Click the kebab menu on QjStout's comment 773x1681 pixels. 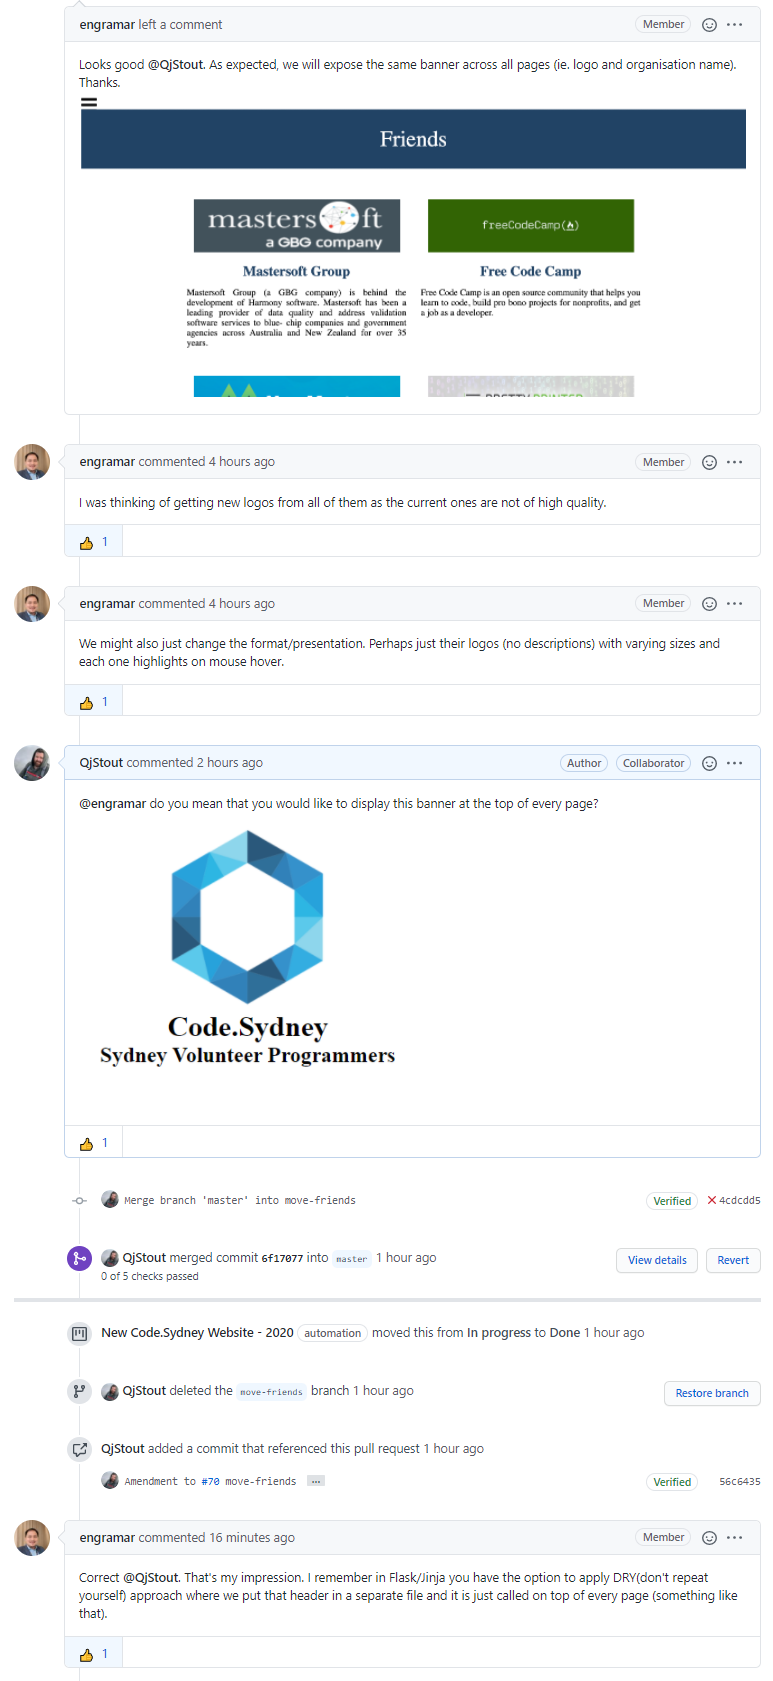coord(736,763)
